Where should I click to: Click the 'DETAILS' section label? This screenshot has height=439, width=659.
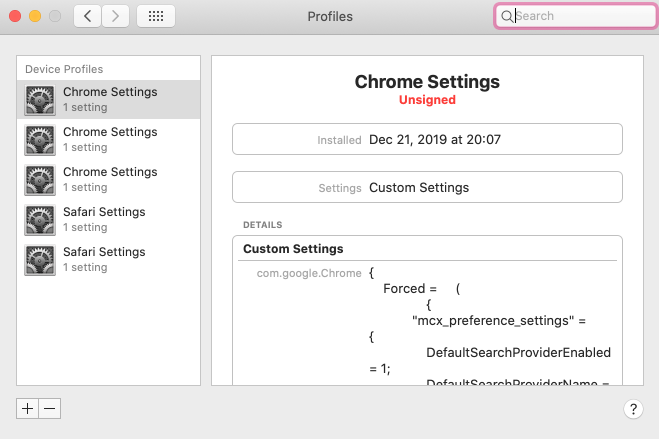tap(263, 225)
